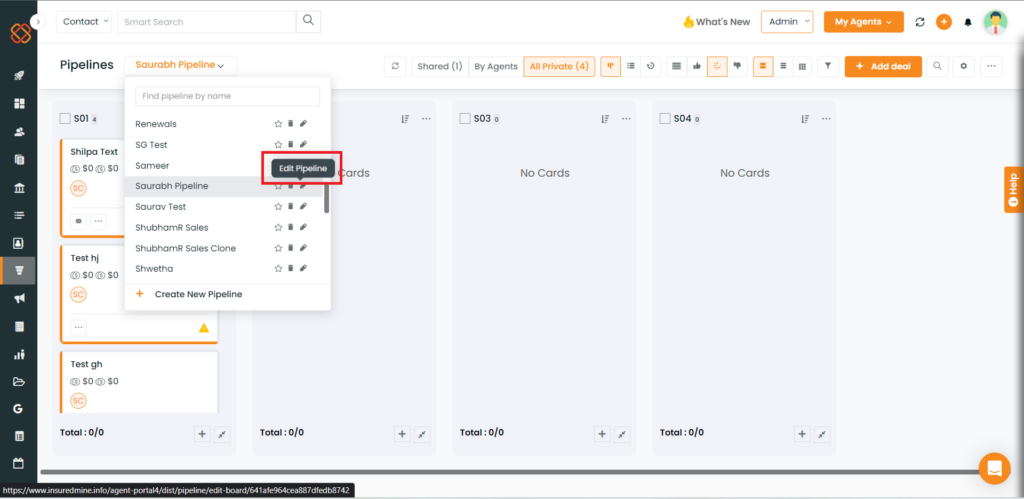
Task: Click the orange plus circle in the header
Action: coord(944,22)
